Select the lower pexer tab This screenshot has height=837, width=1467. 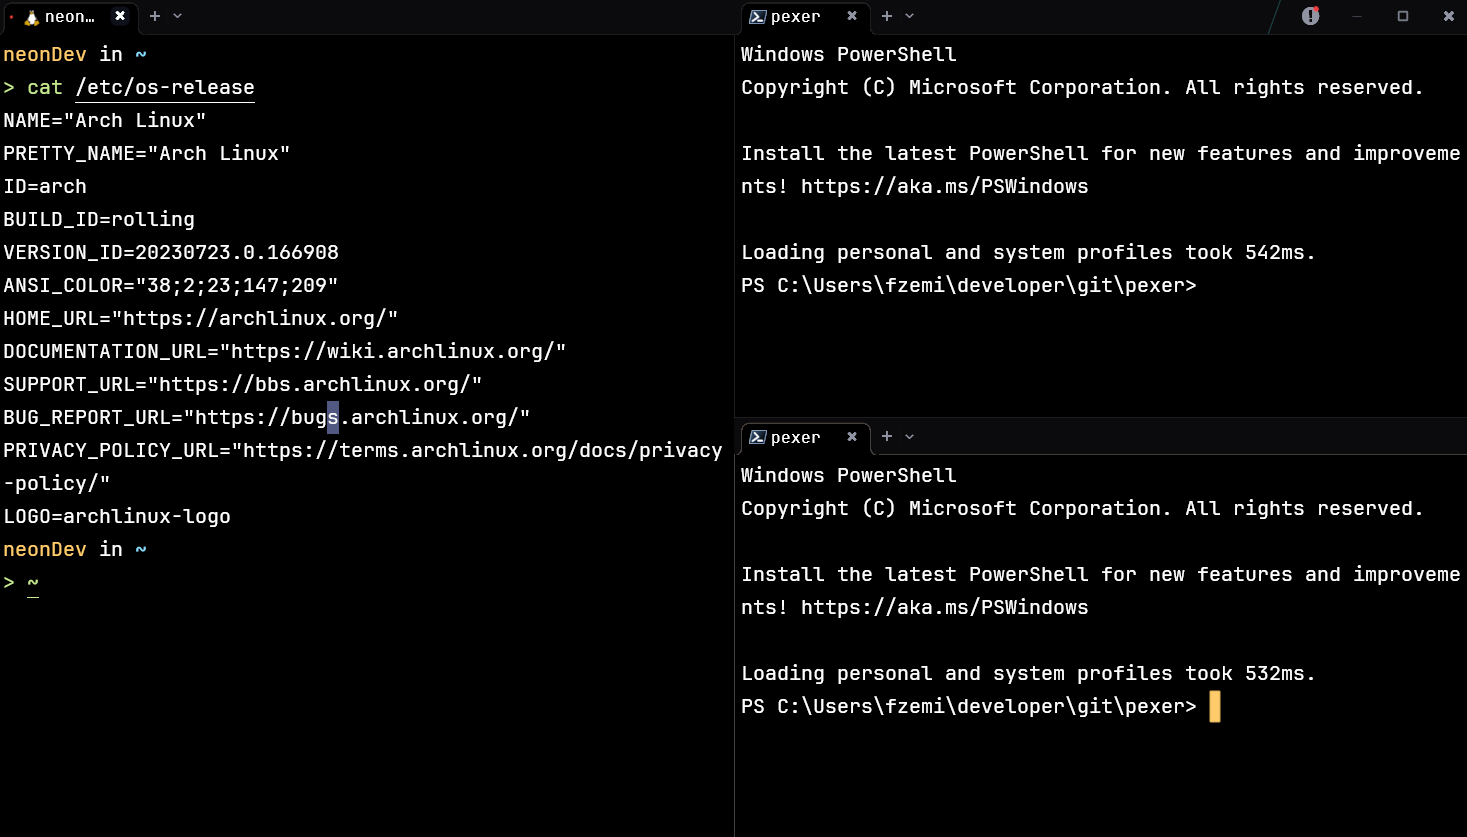click(x=804, y=438)
